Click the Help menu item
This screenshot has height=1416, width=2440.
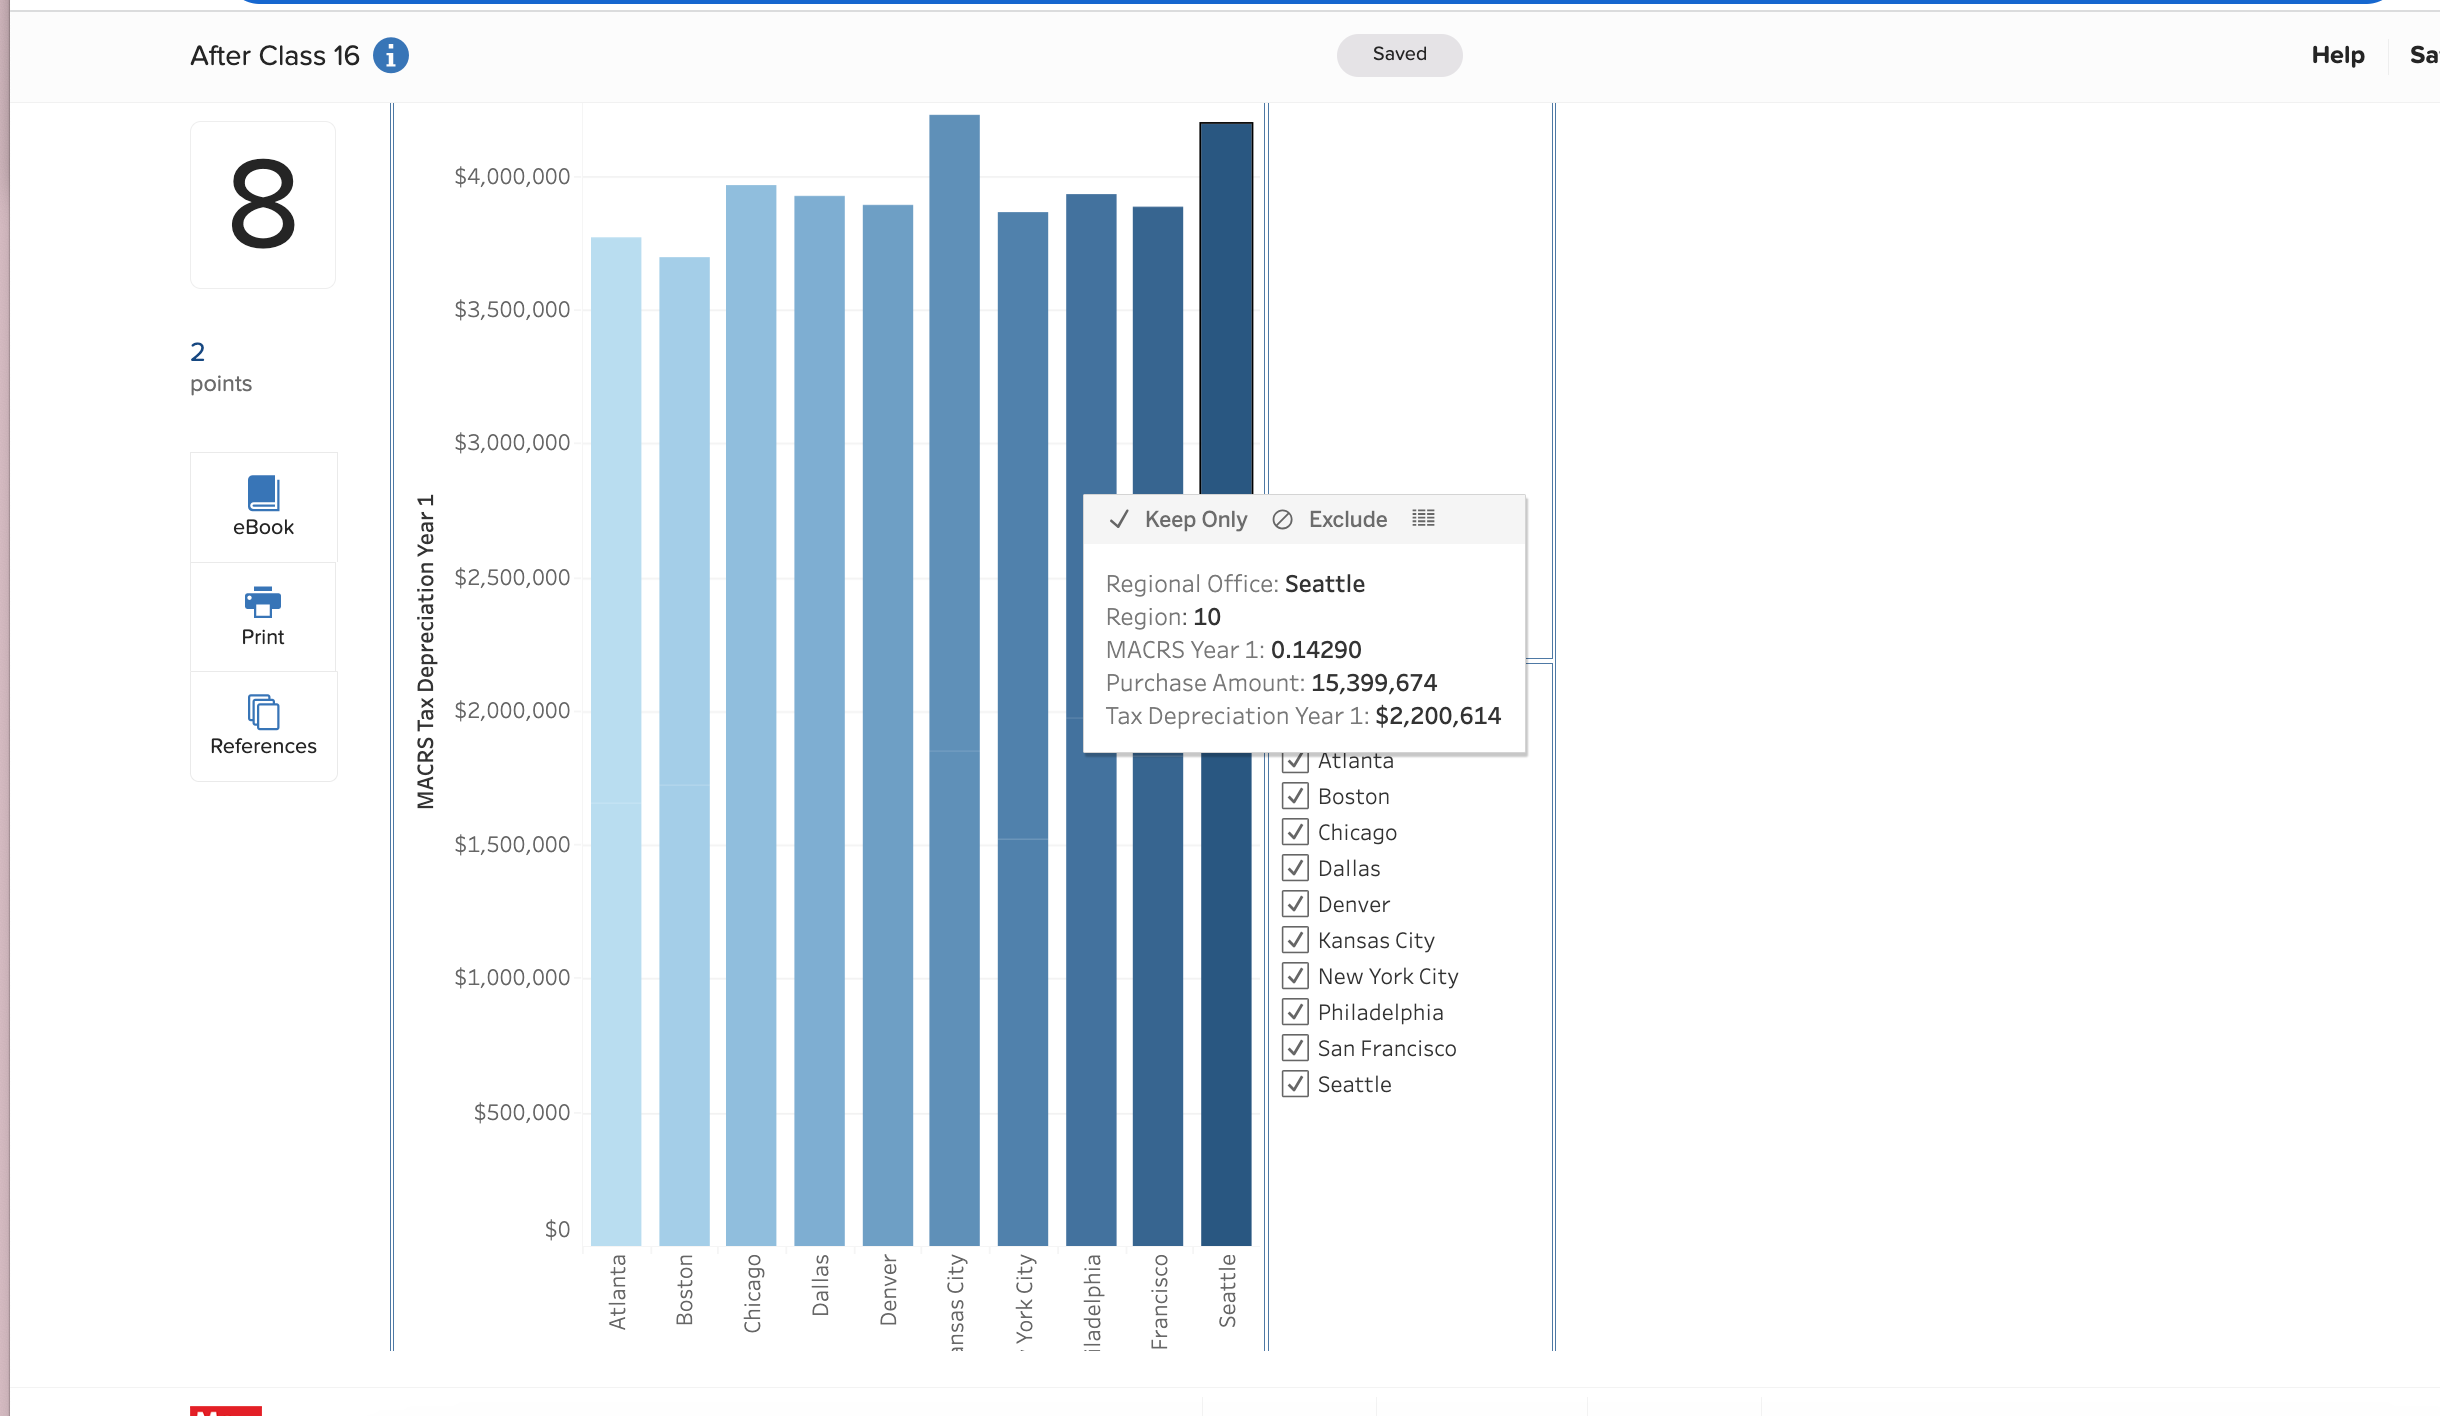point(2337,55)
